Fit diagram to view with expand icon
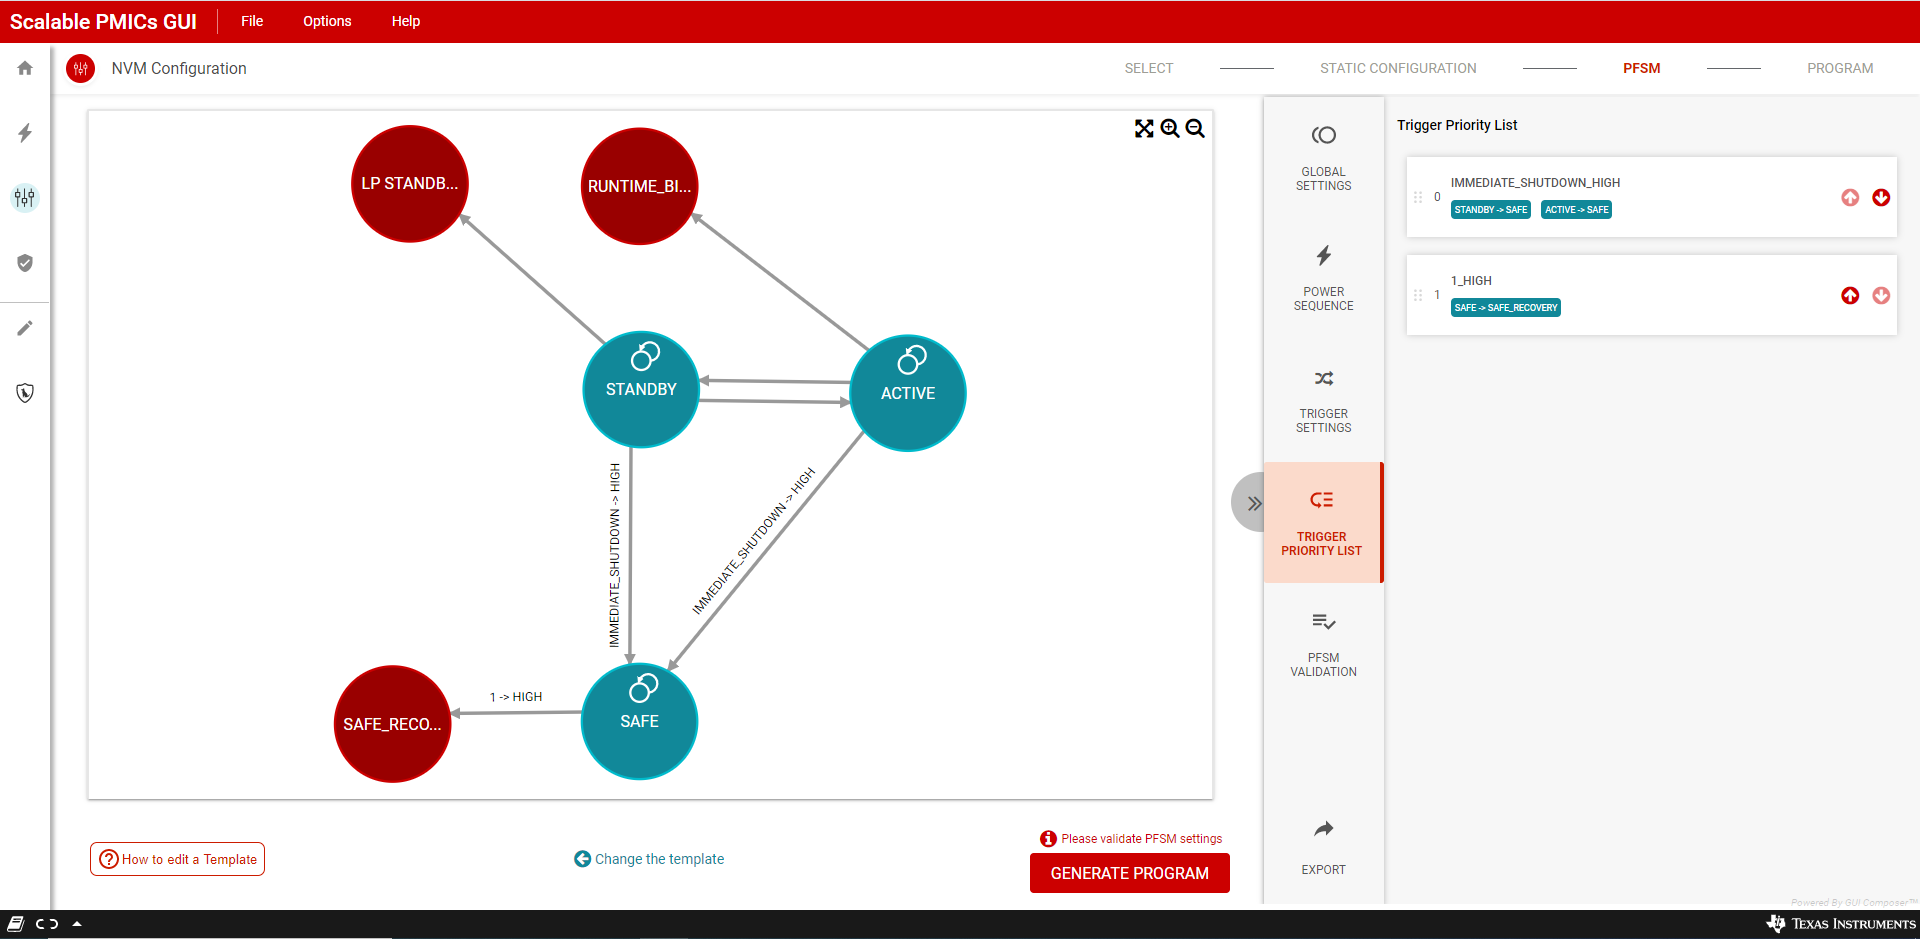Image resolution: width=1920 pixels, height=939 pixels. [x=1144, y=128]
